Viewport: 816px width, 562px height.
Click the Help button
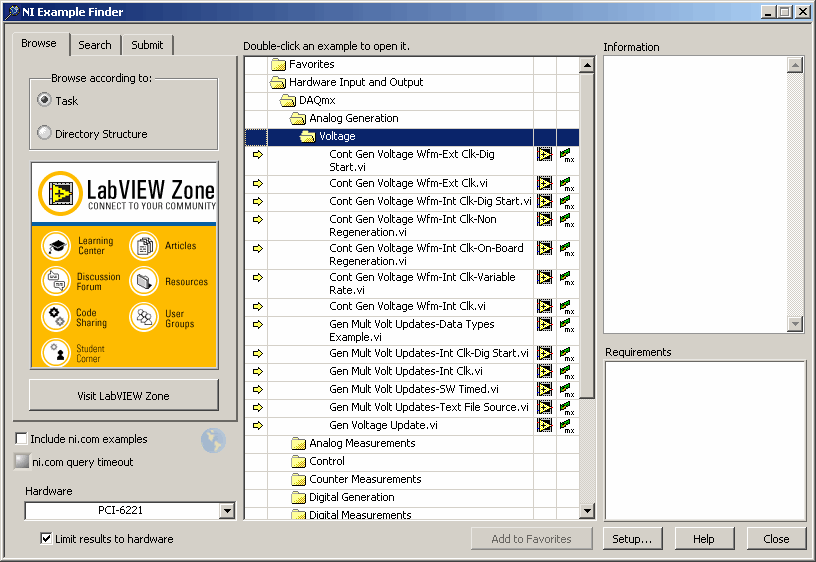(x=705, y=539)
